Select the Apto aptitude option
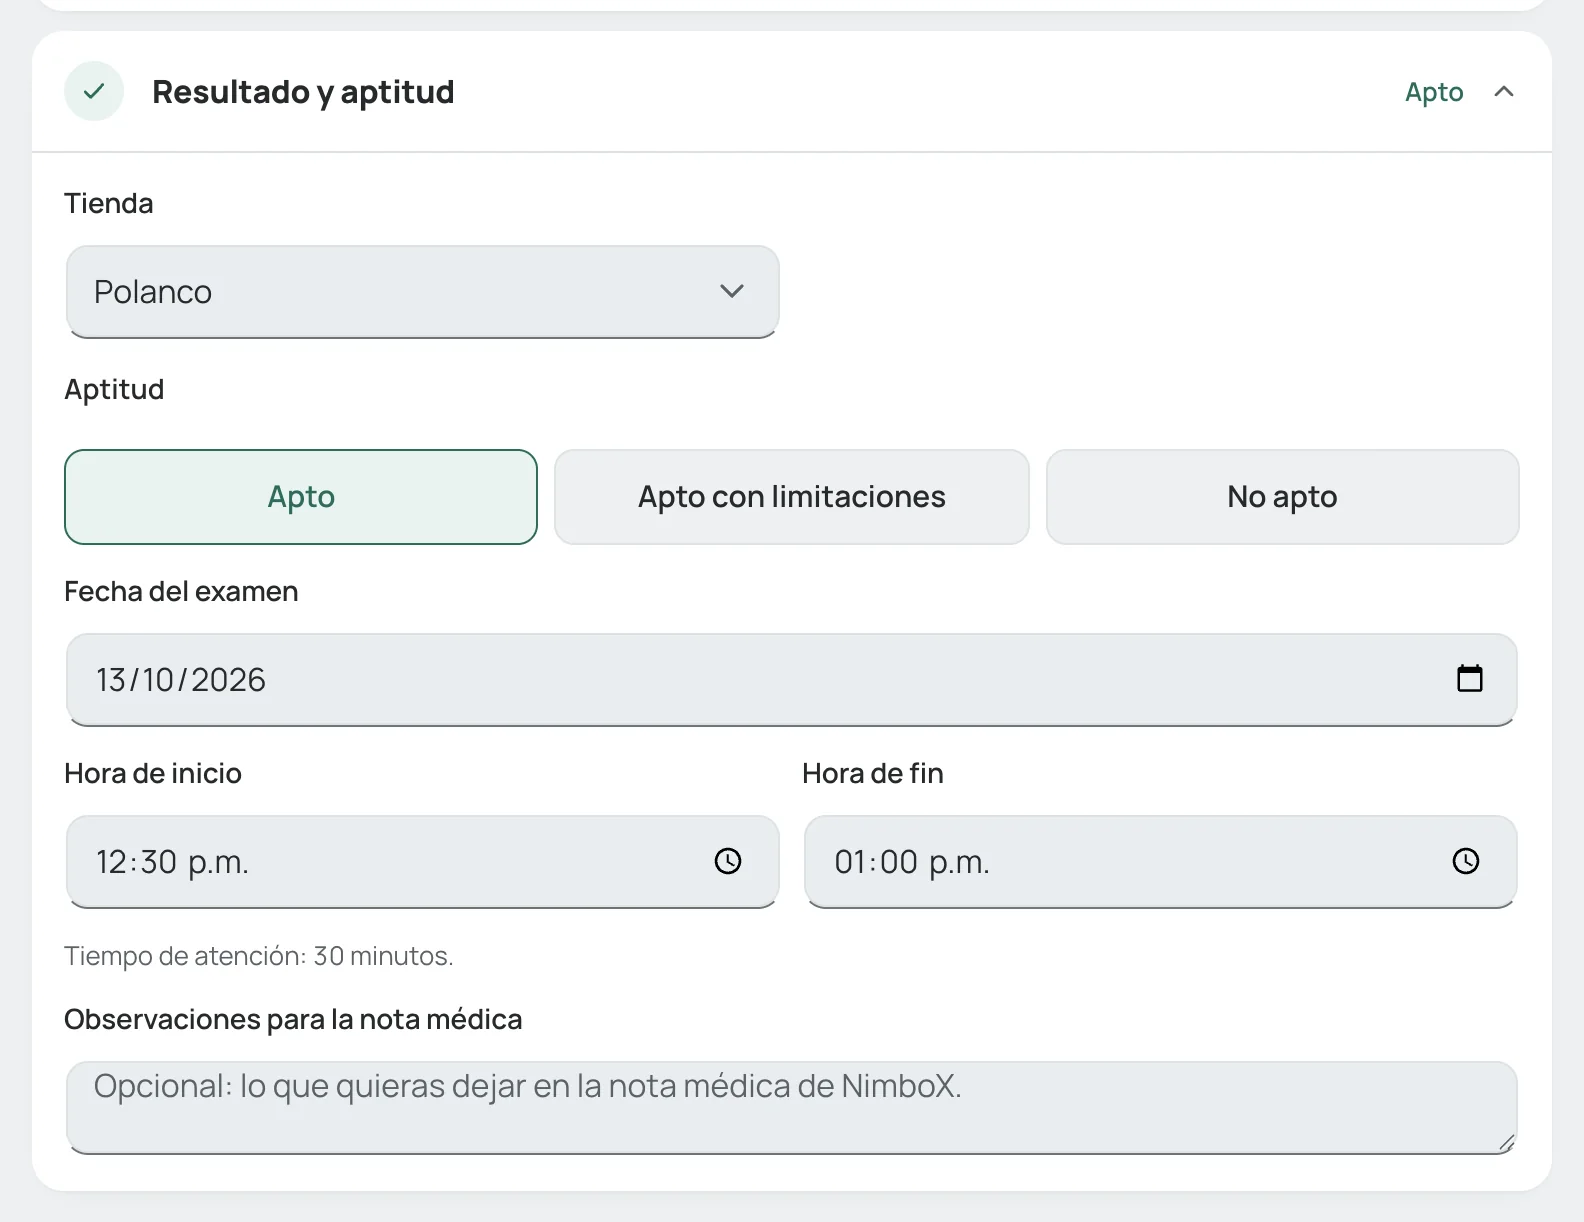1584x1222 pixels. click(301, 497)
